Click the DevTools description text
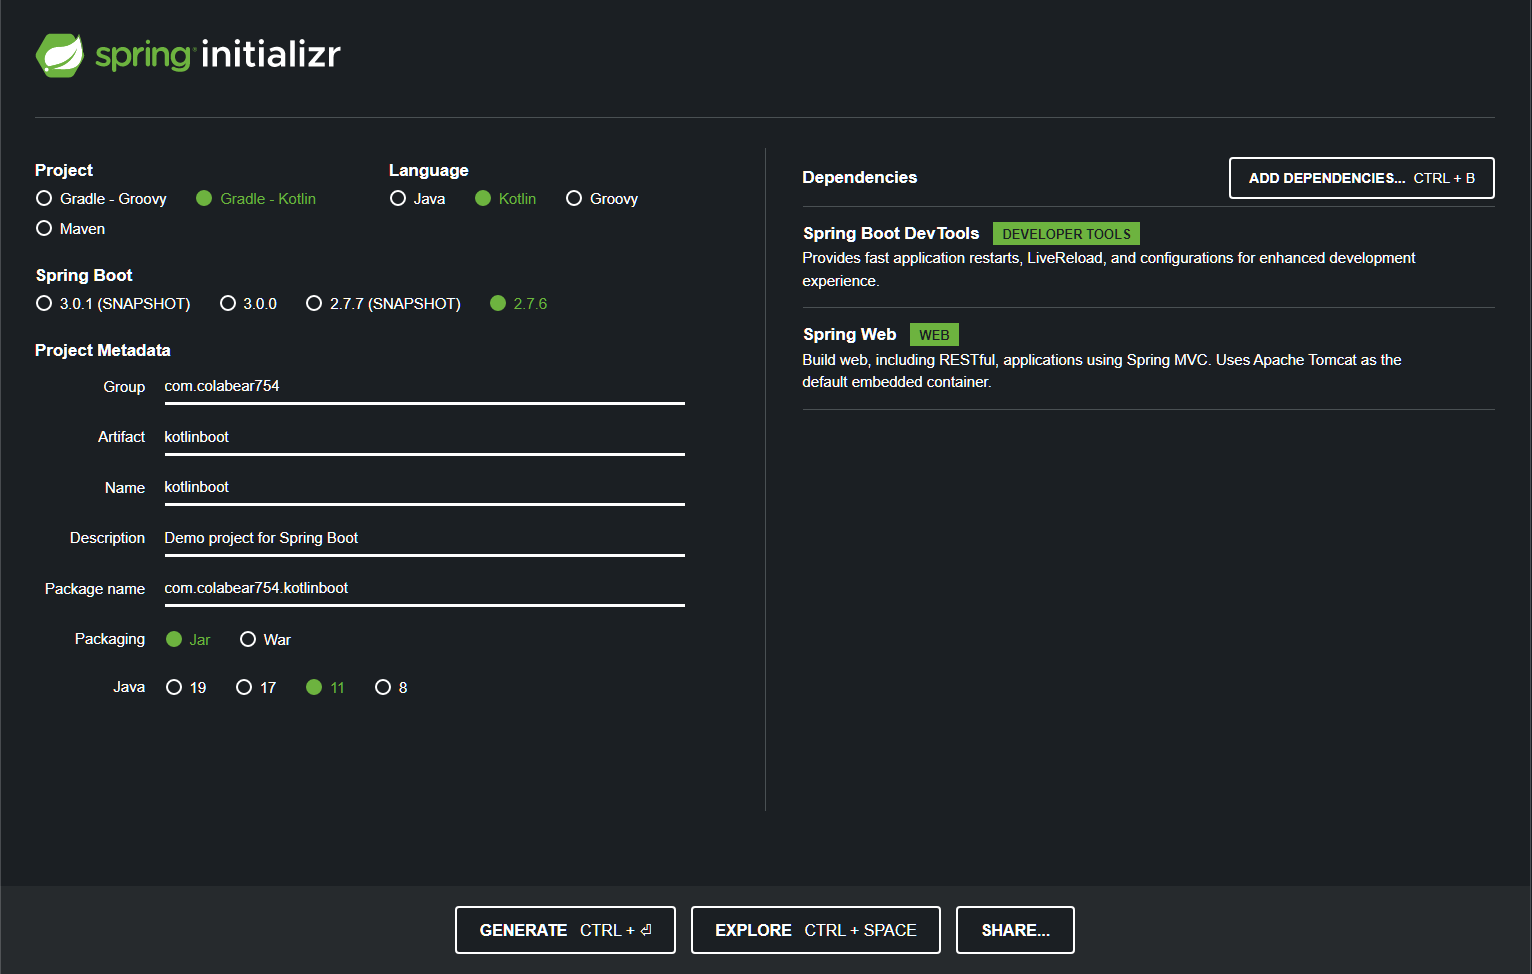The image size is (1532, 974). 1108,270
